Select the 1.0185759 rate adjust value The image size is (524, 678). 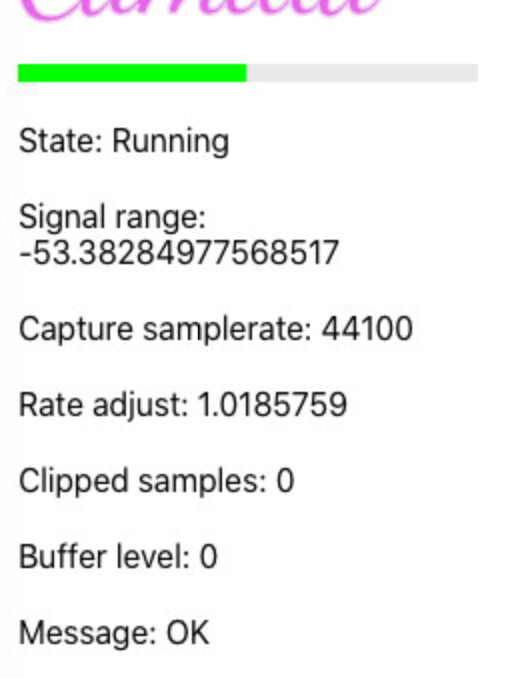272,405
